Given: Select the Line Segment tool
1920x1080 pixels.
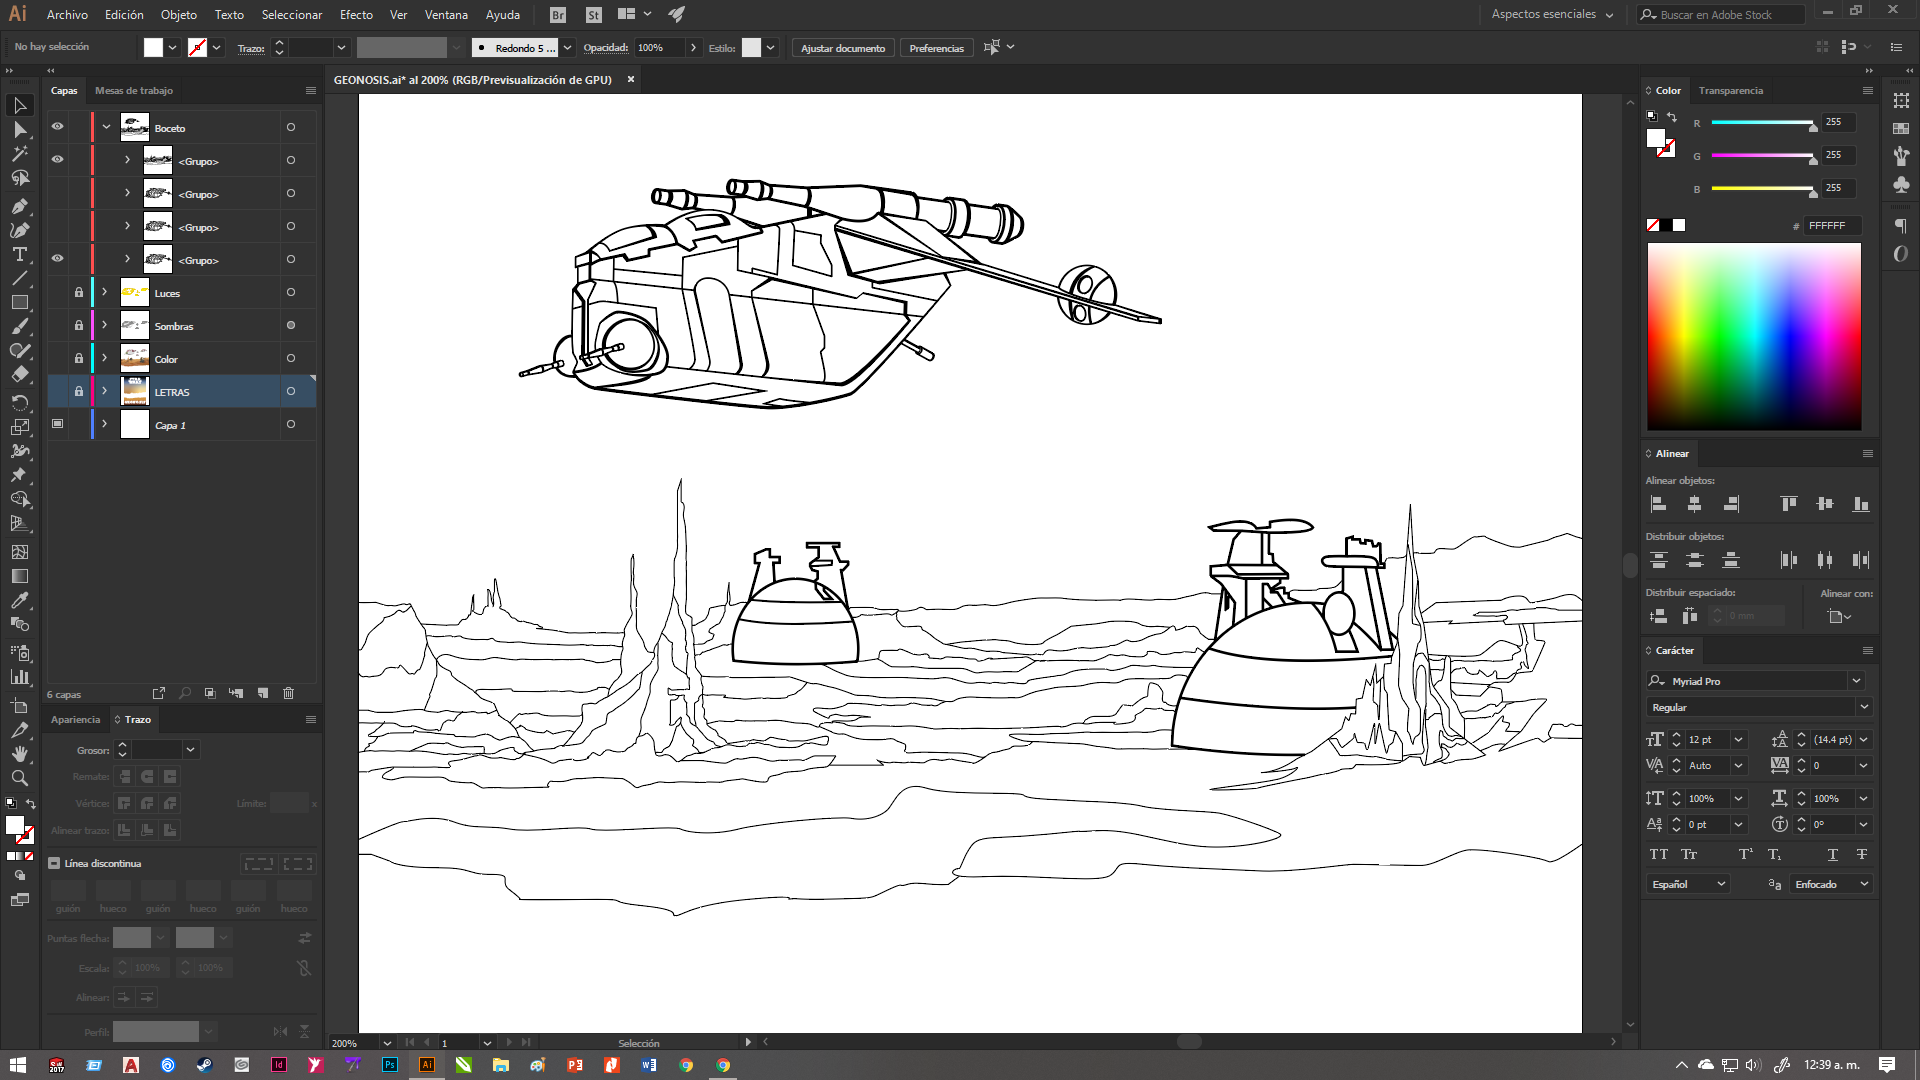Looking at the screenshot, I should 19,278.
